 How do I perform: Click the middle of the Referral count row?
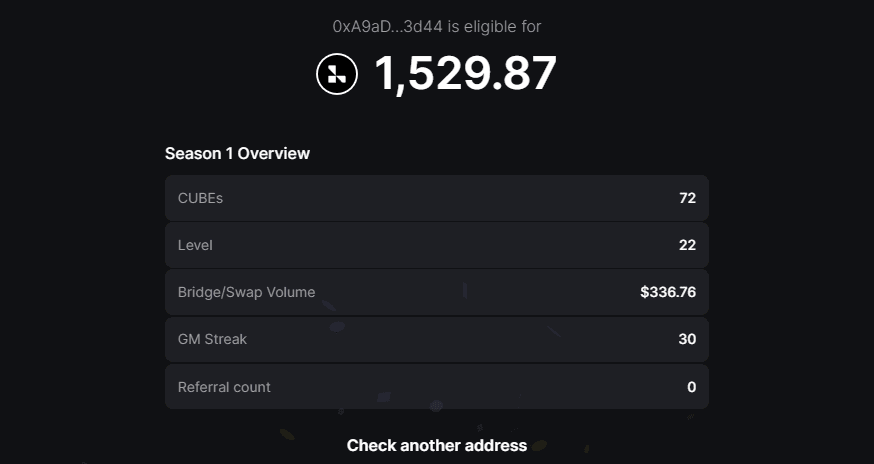437,387
